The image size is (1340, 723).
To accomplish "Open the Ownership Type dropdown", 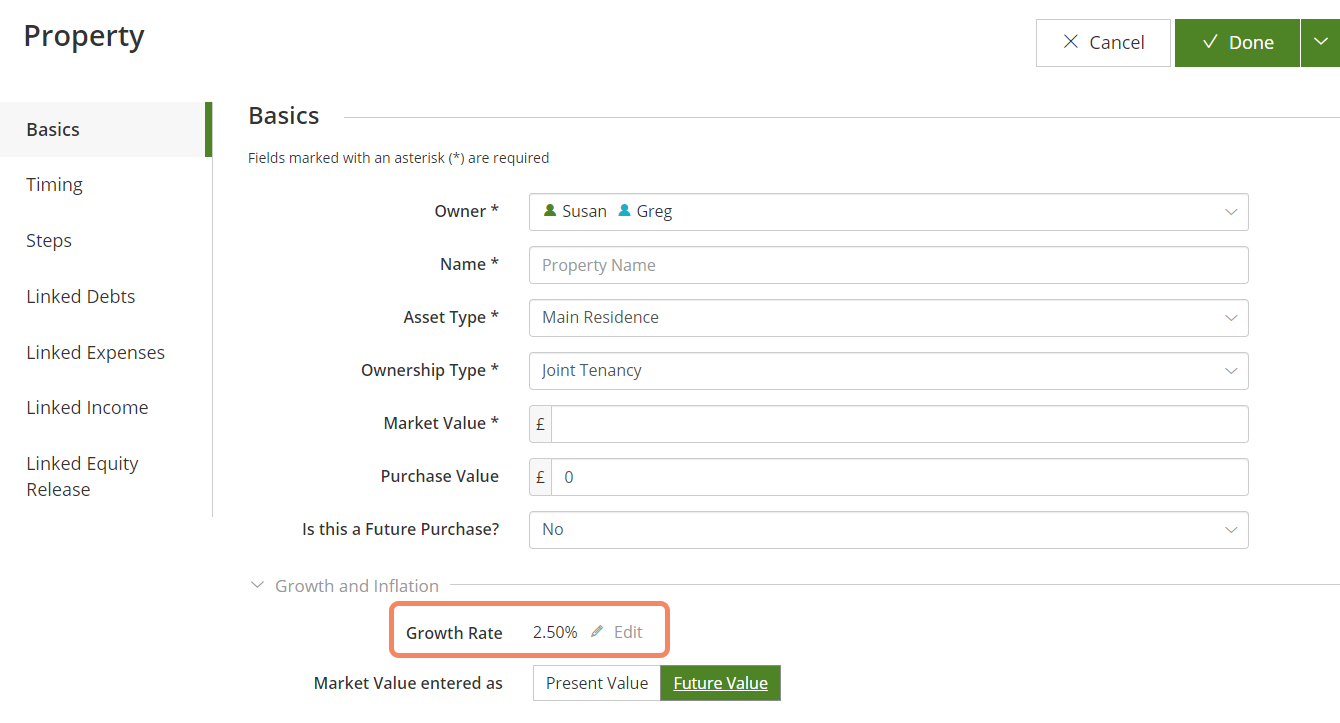I will (888, 371).
